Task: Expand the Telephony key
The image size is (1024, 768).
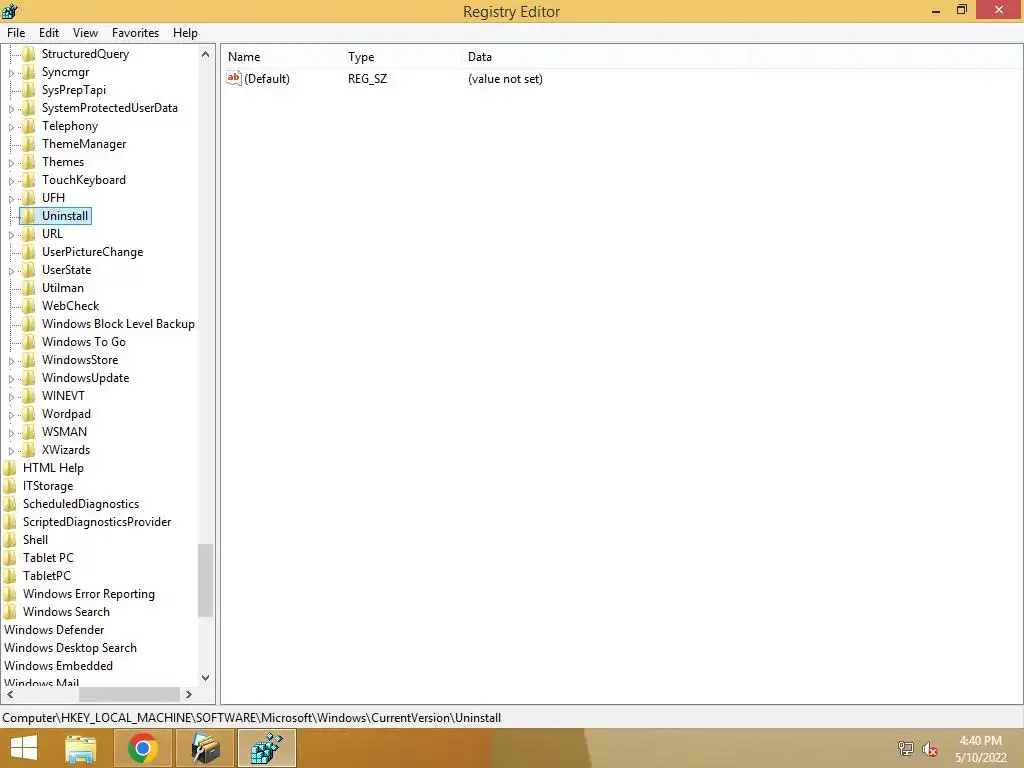Action: [x=11, y=127]
